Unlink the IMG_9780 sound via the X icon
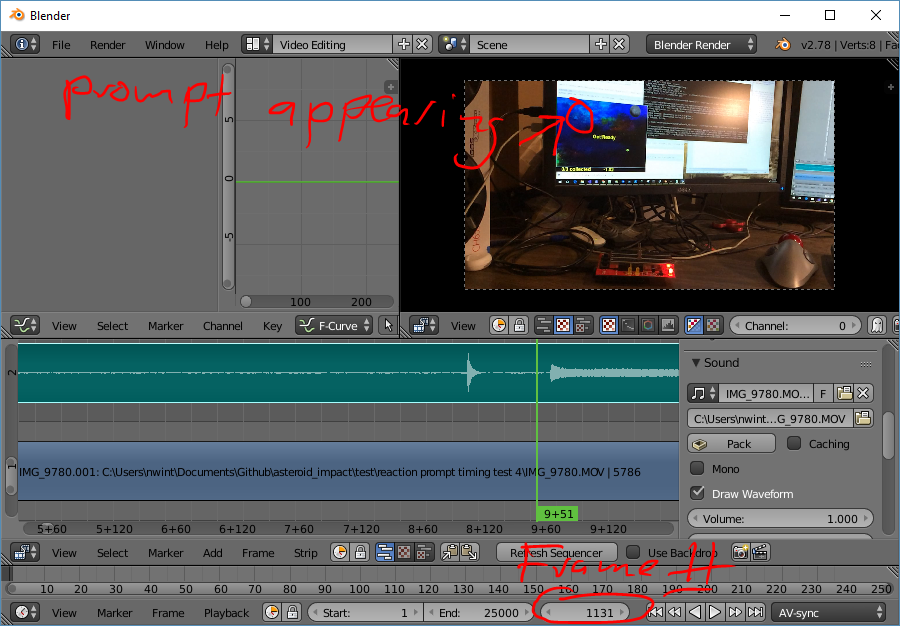 click(x=862, y=393)
